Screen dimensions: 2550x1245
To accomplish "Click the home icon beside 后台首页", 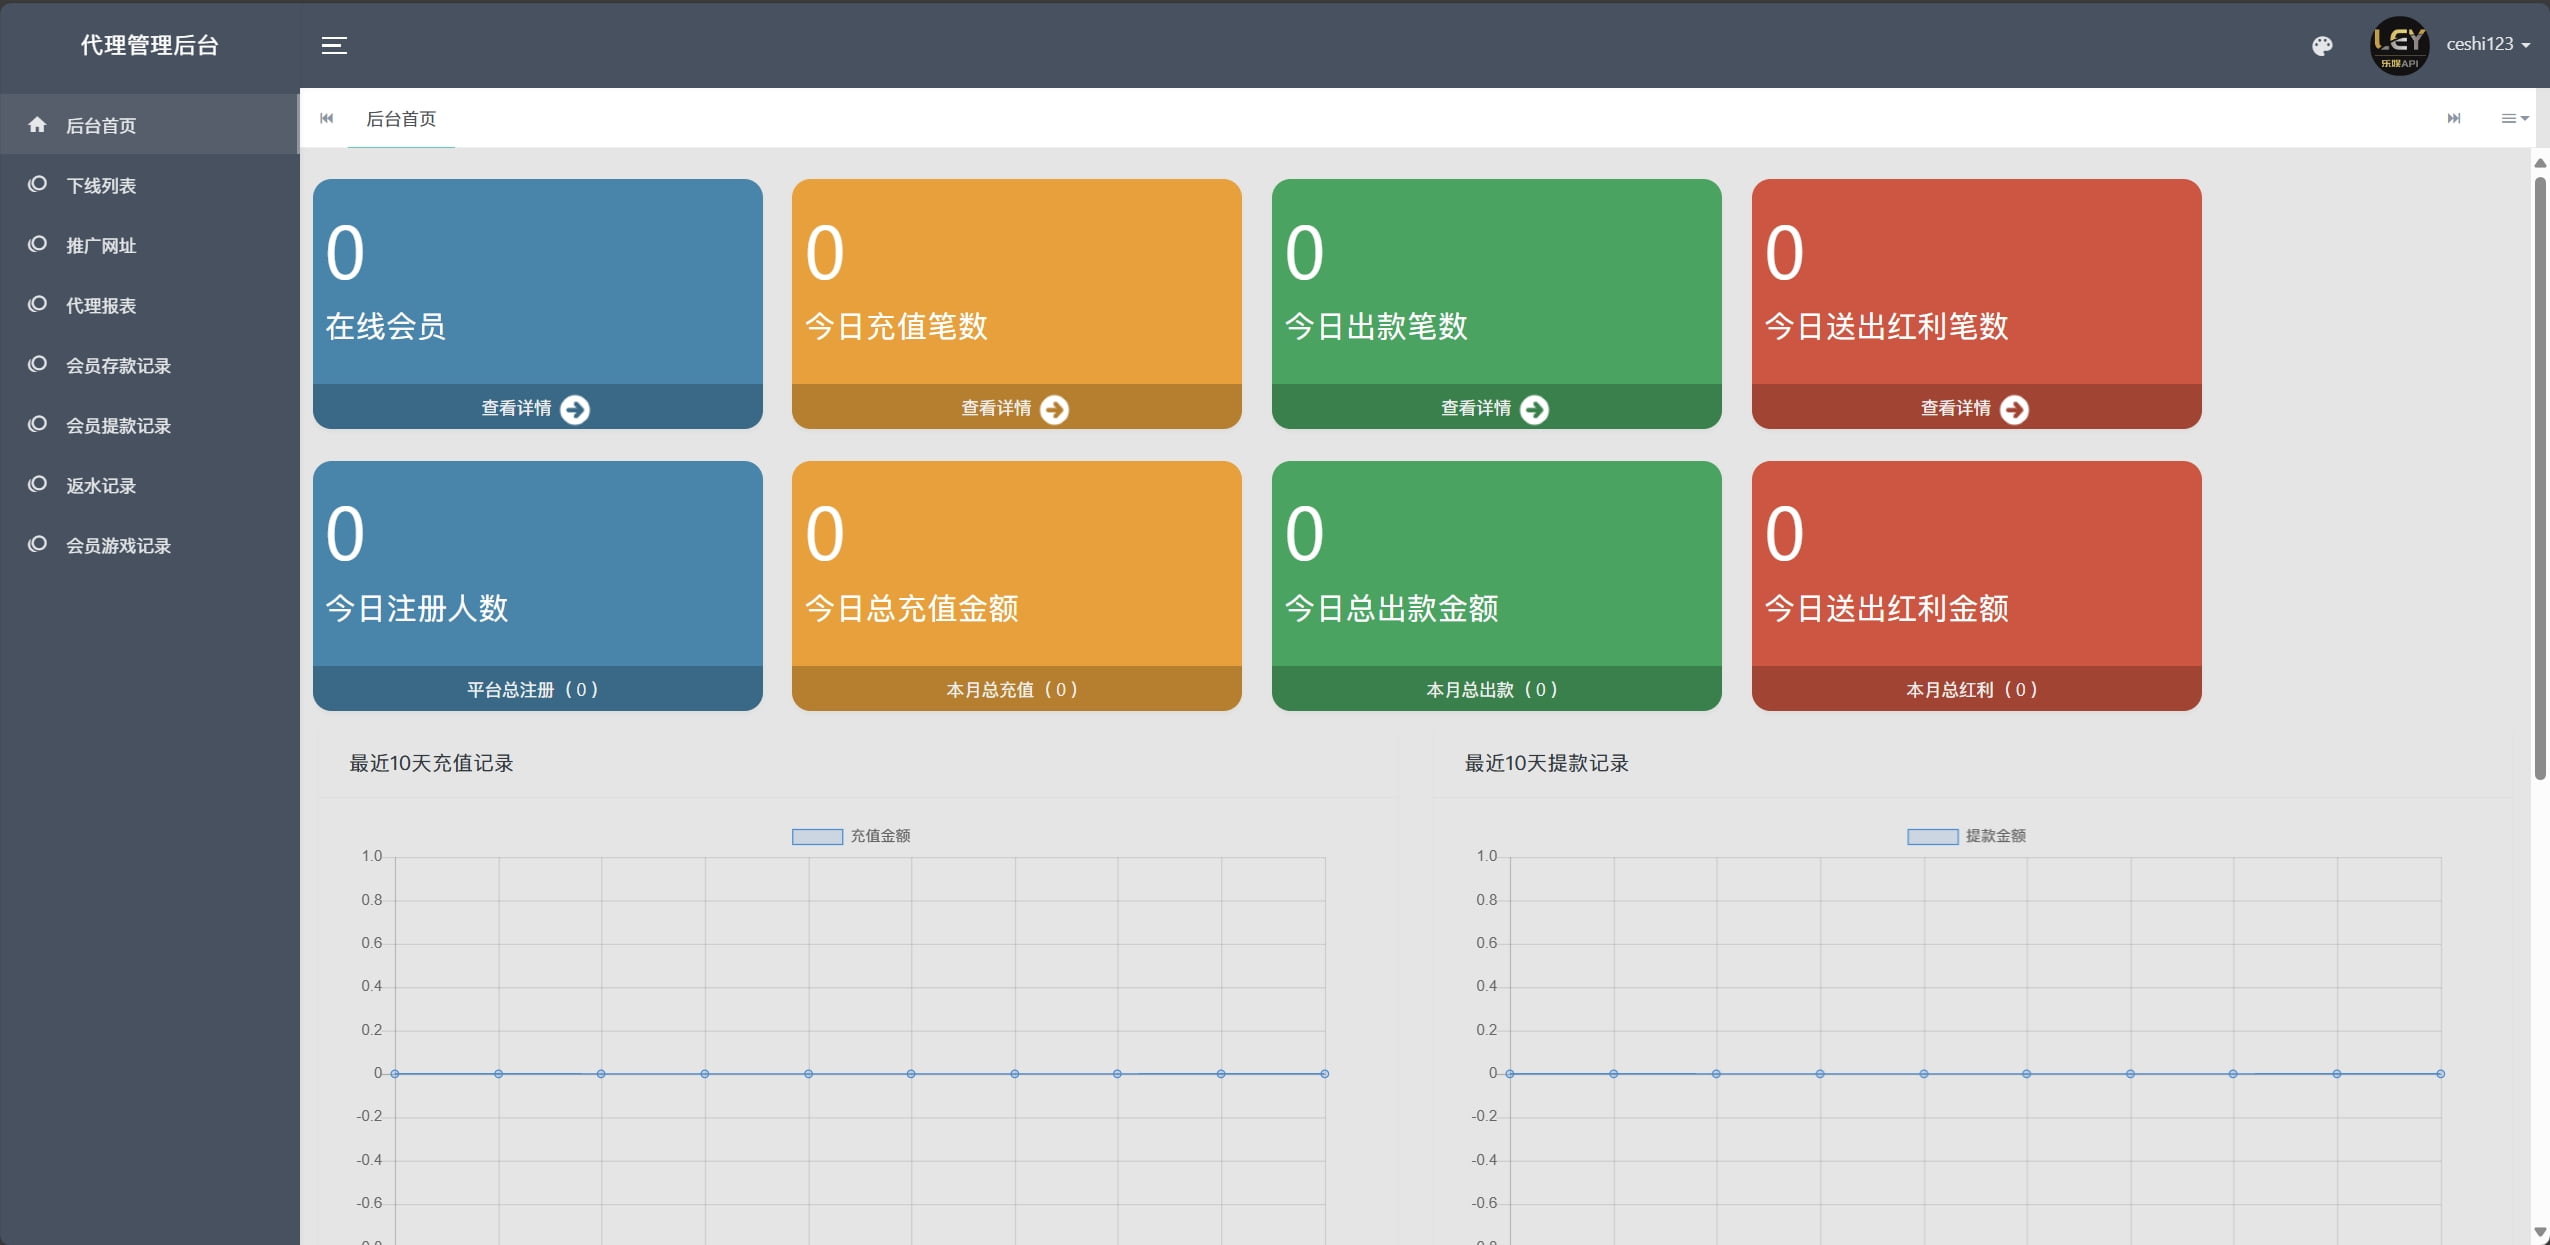I will pos(37,125).
